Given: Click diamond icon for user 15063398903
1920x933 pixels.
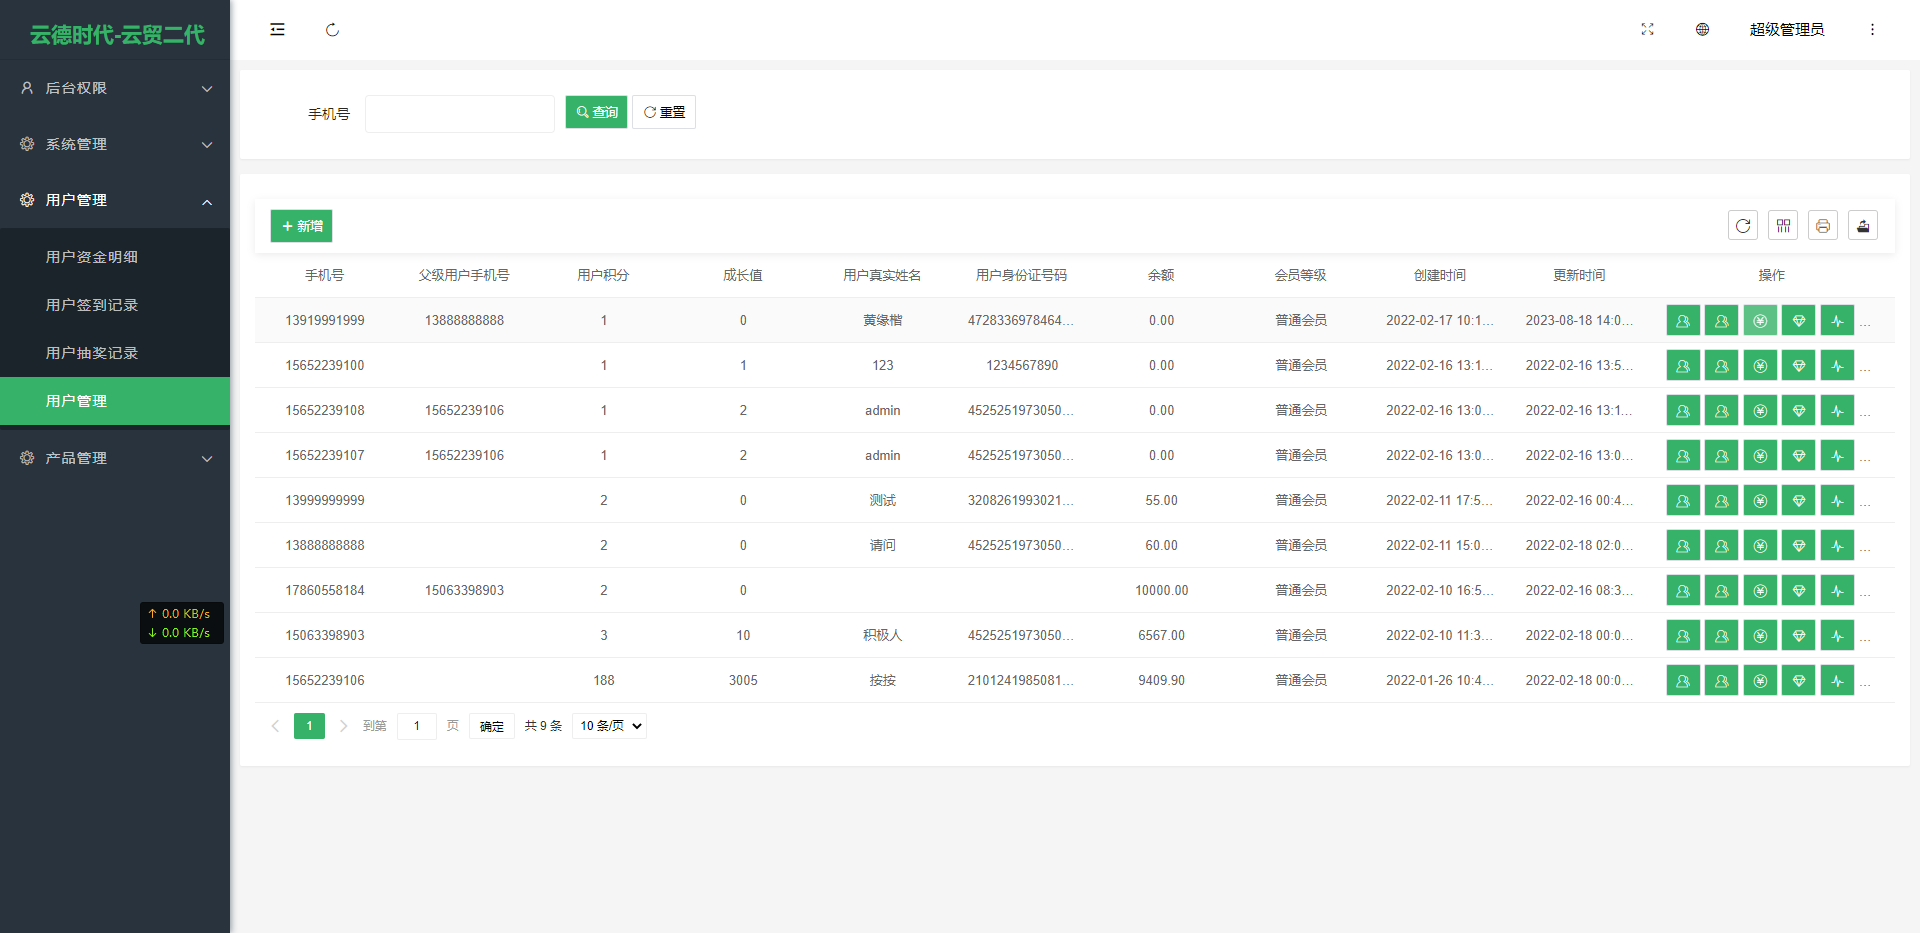Looking at the screenshot, I should click(1799, 636).
